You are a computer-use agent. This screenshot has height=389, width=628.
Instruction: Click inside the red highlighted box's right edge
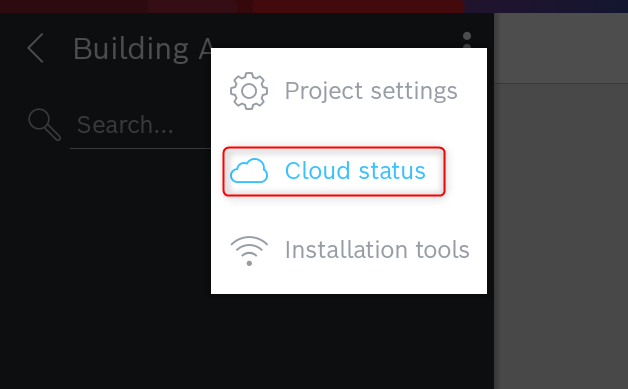tap(437, 171)
